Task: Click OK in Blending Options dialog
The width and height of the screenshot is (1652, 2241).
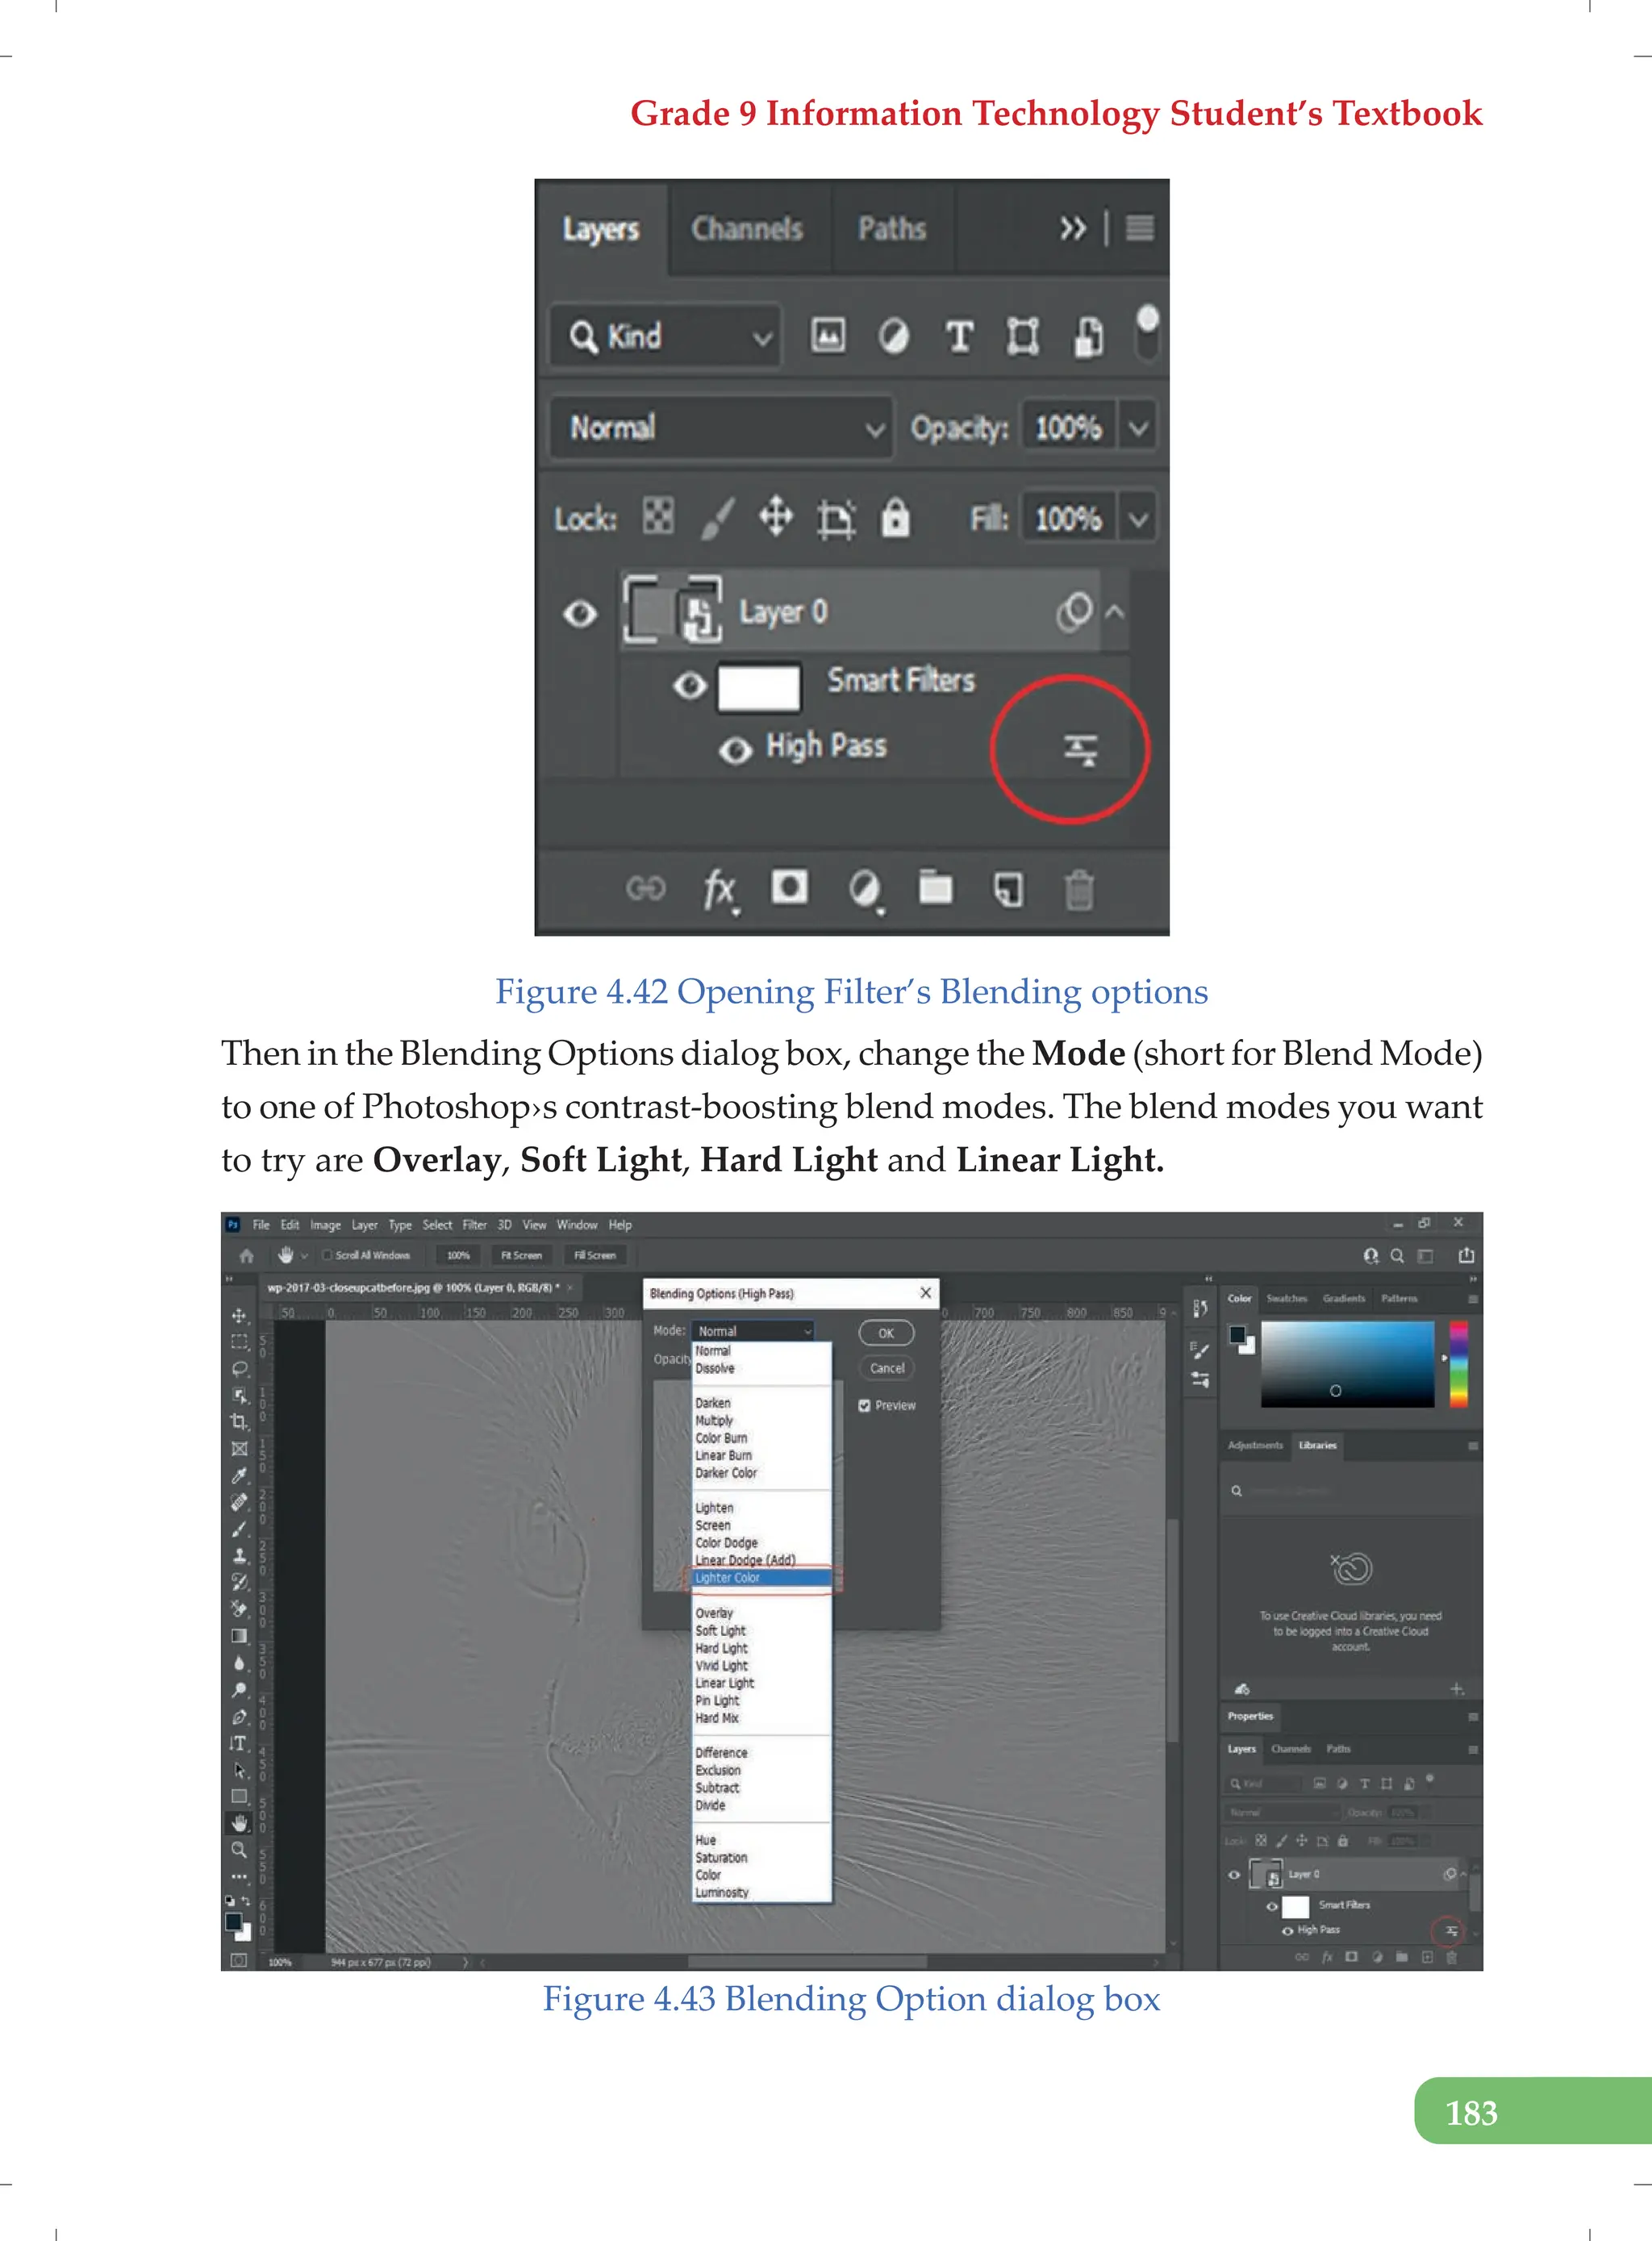Action: tap(886, 1333)
